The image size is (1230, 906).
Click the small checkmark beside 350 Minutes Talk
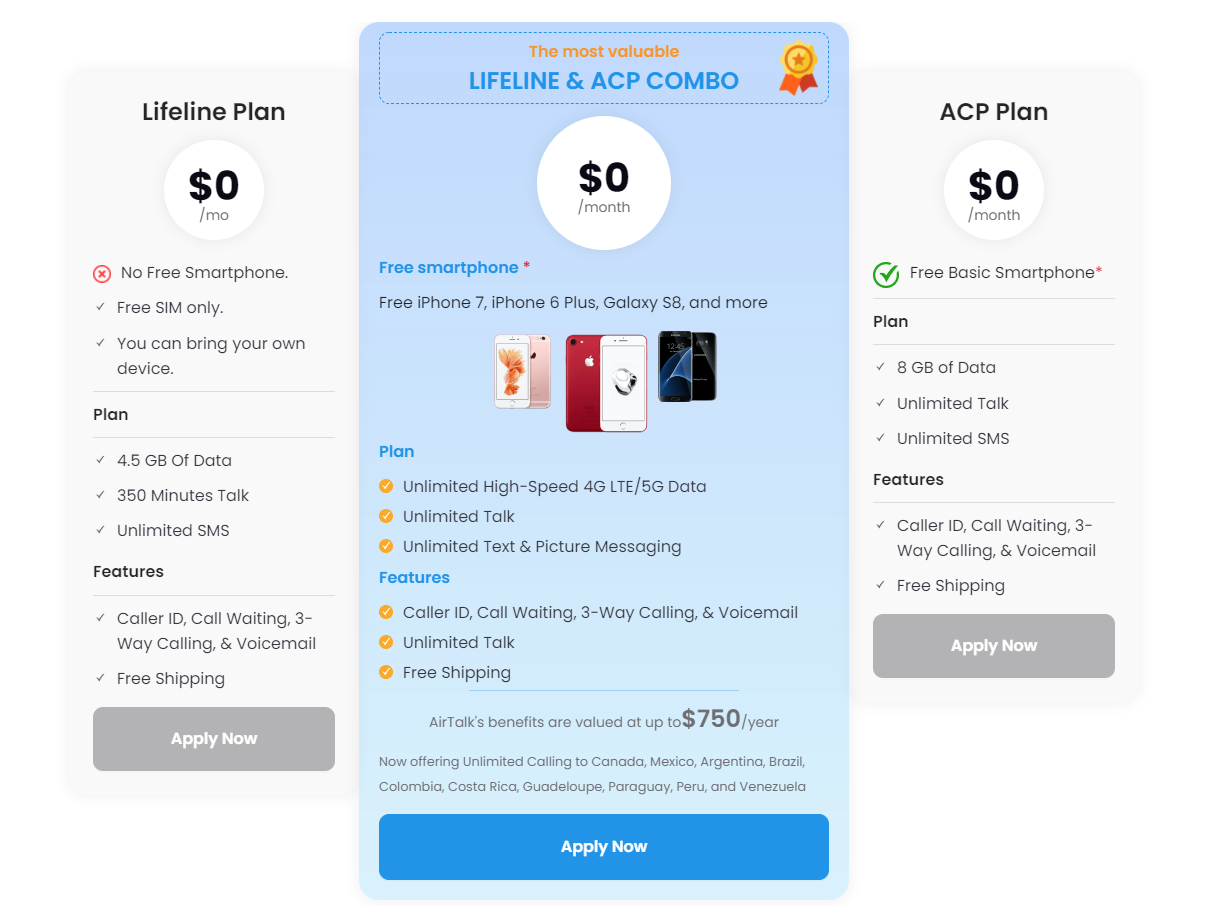click(101, 495)
